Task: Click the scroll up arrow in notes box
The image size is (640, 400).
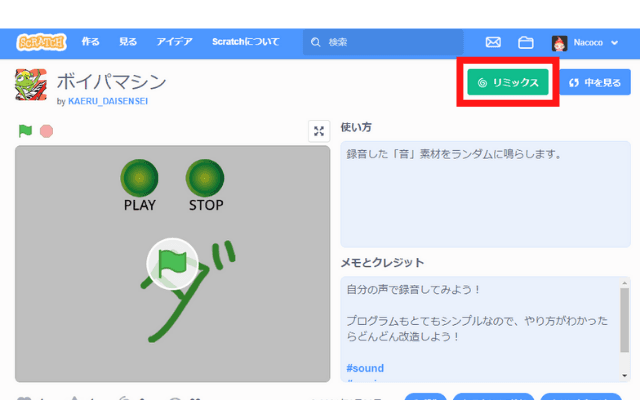Action: pos(624,282)
